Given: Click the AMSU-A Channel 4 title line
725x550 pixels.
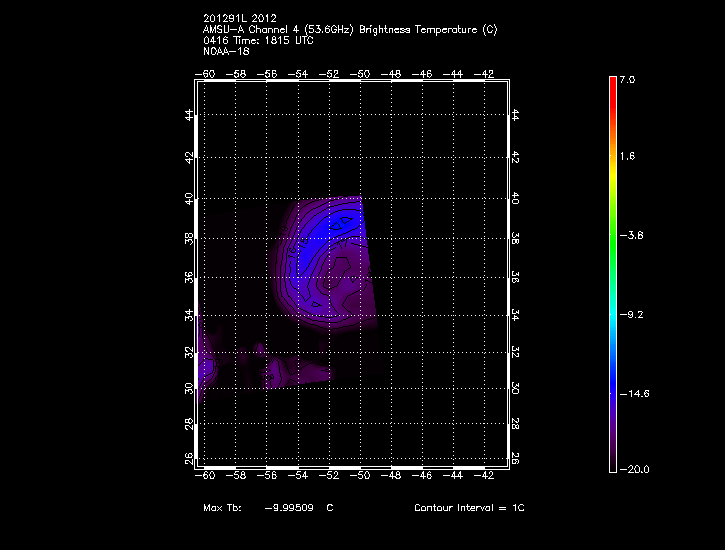Looking at the screenshot, I should pos(349,29).
